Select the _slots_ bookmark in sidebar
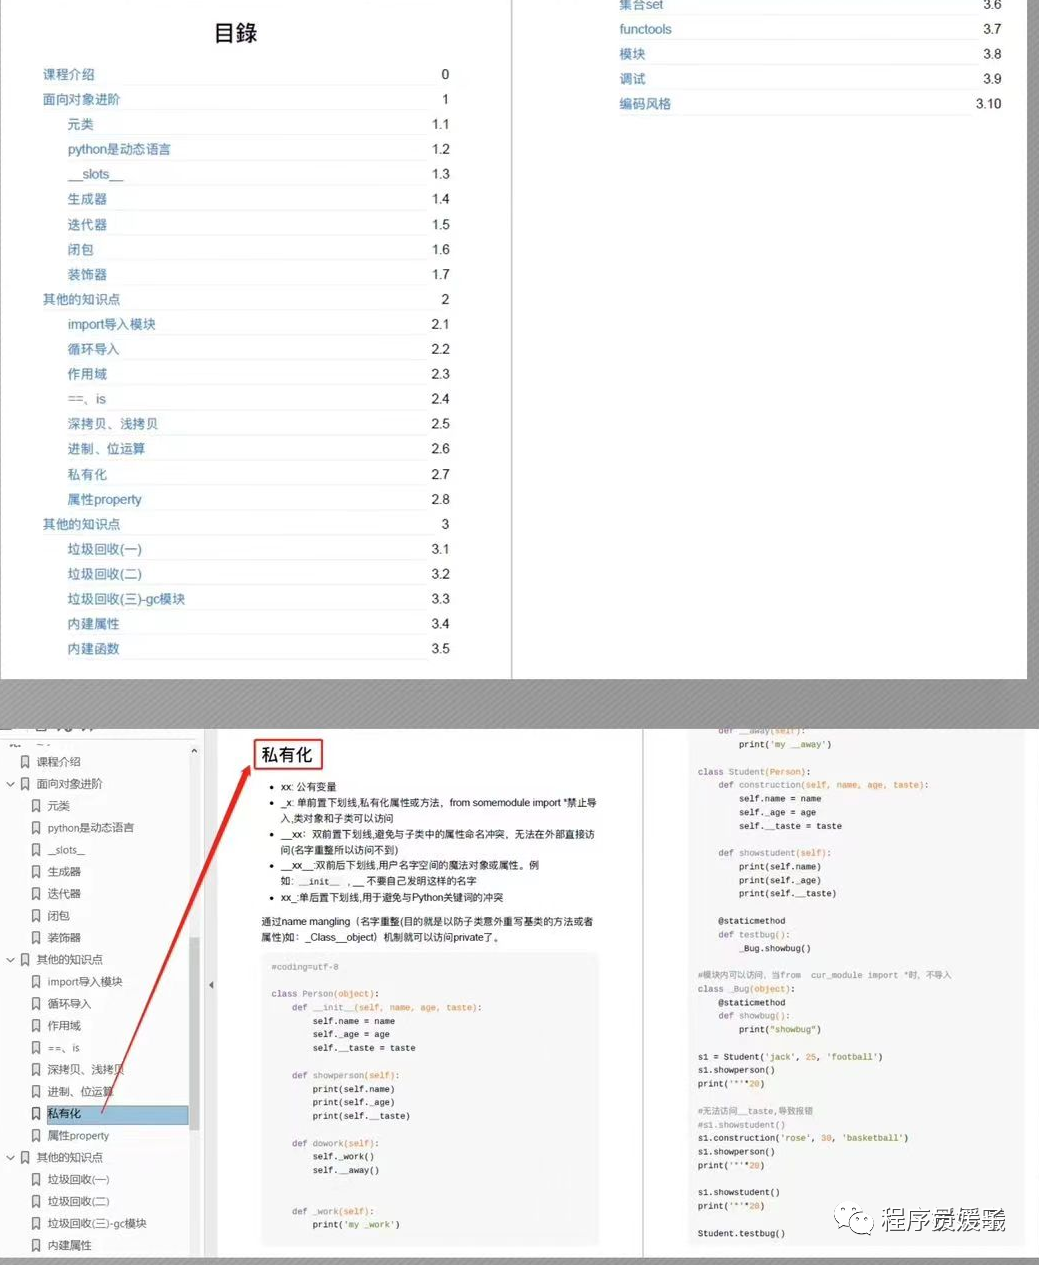The height and width of the screenshot is (1265, 1039). coord(67,850)
